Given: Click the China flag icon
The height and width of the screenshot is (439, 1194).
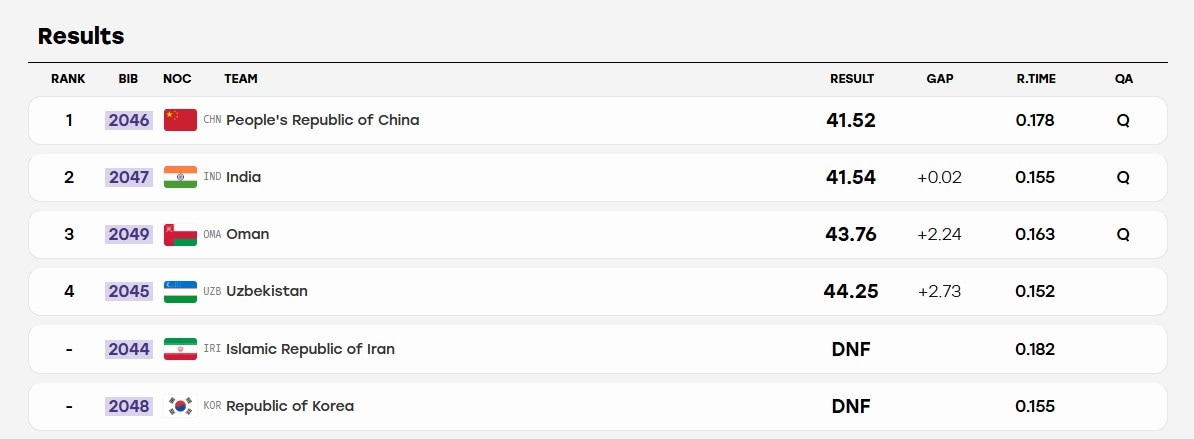Looking at the screenshot, I should pos(180,120).
